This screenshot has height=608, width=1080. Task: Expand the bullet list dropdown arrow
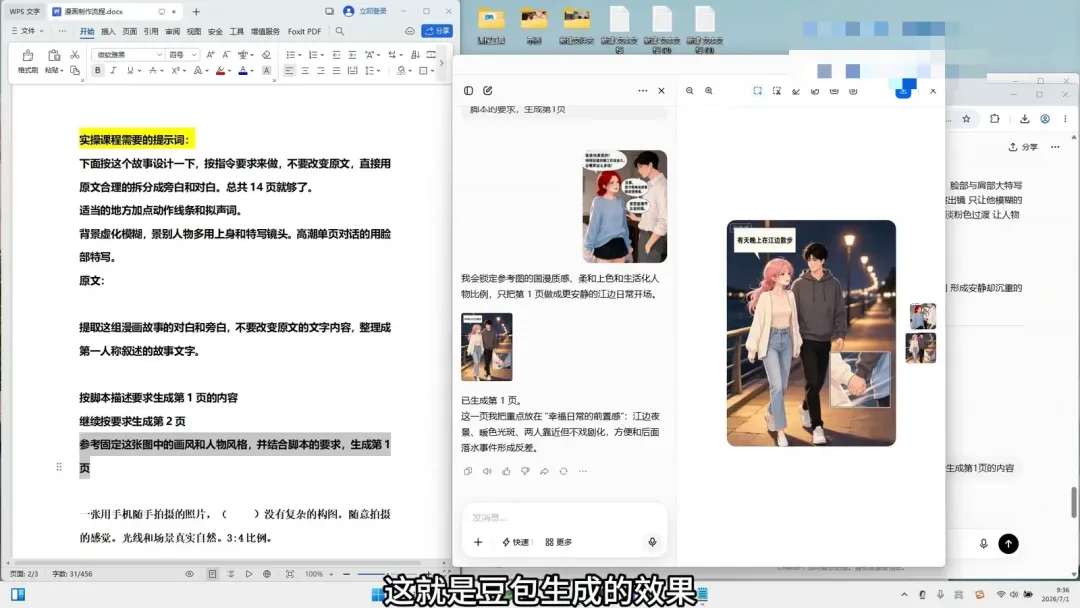coord(300,55)
